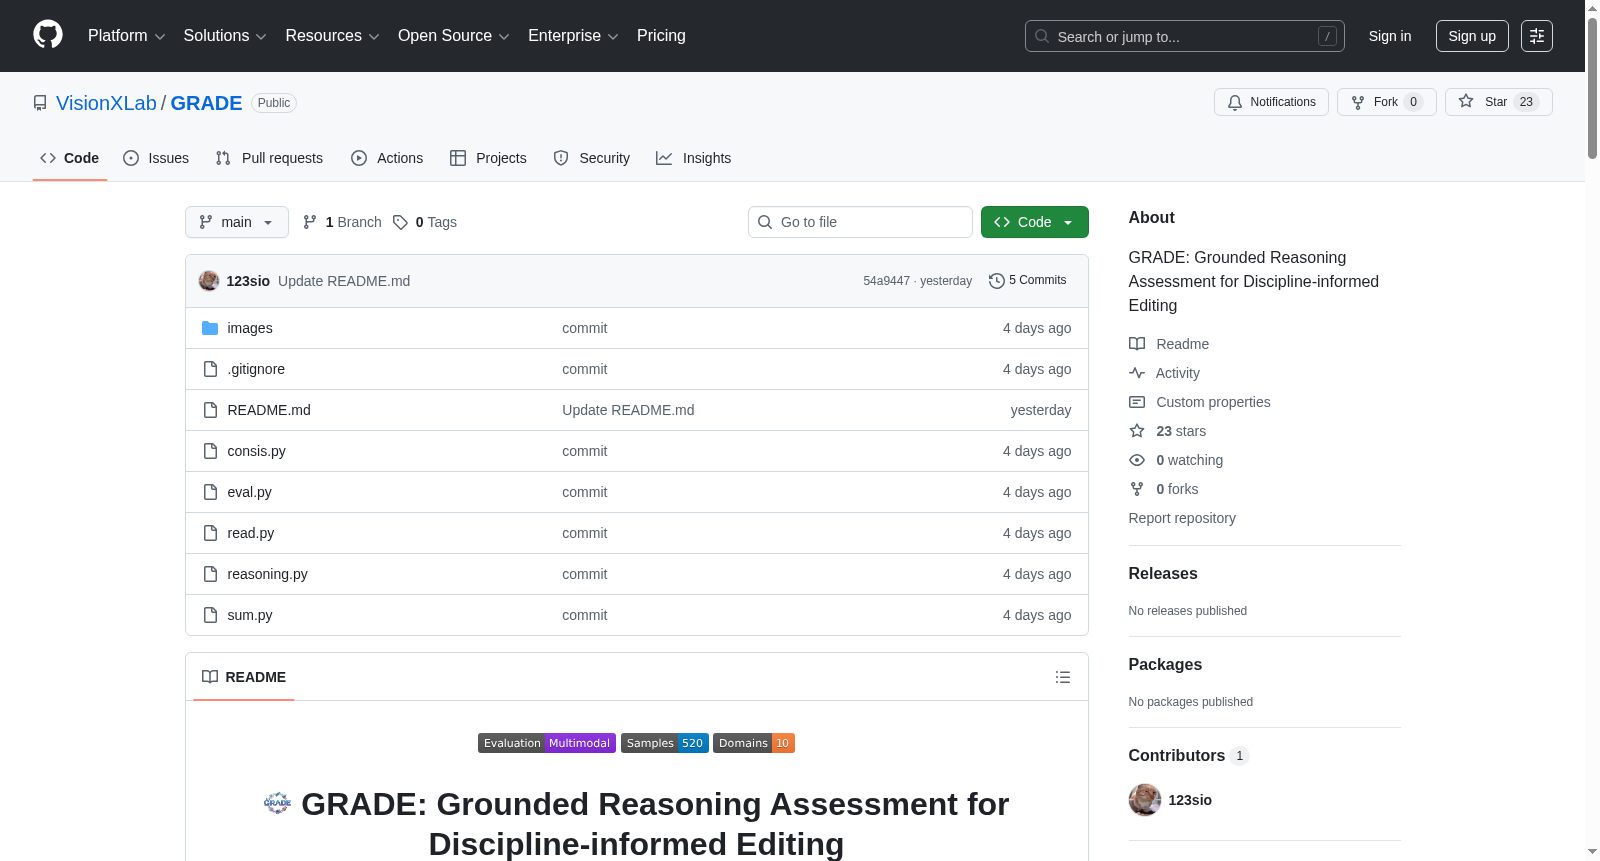Click the fork icon beside 0 forks
Screen dimensions: 1600x861
(1137, 489)
